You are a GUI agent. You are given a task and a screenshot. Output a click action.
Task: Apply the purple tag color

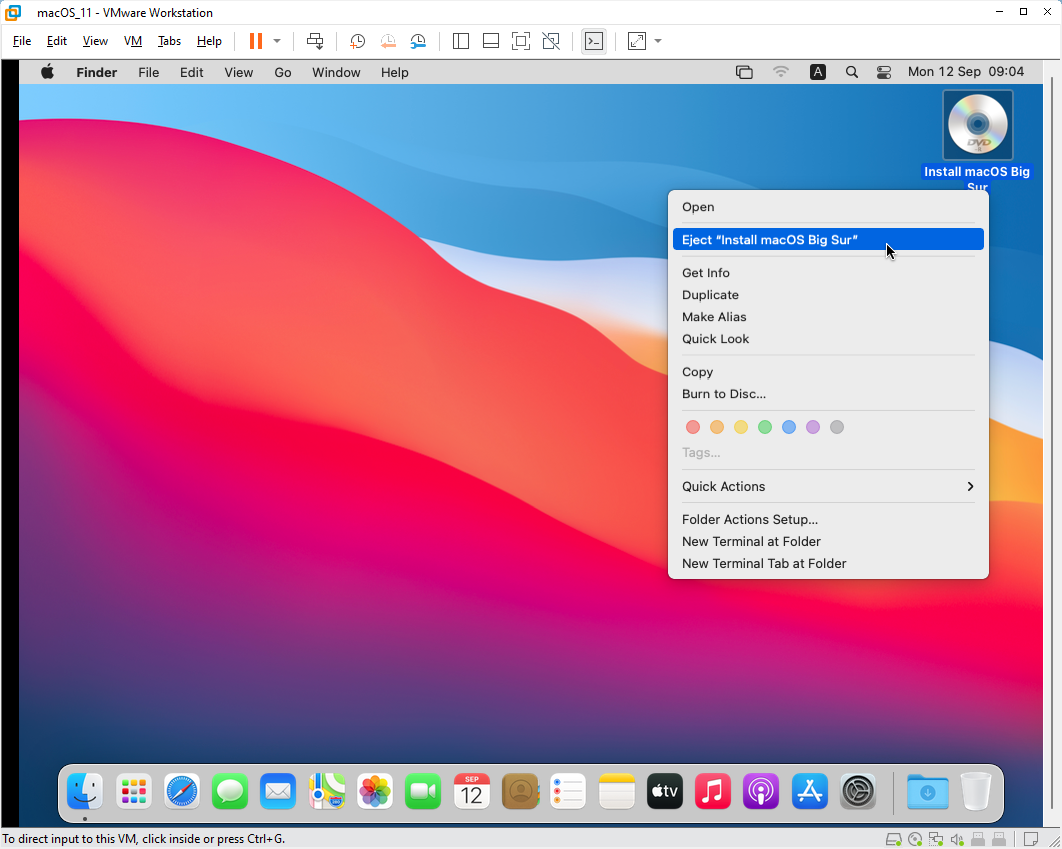(x=813, y=427)
